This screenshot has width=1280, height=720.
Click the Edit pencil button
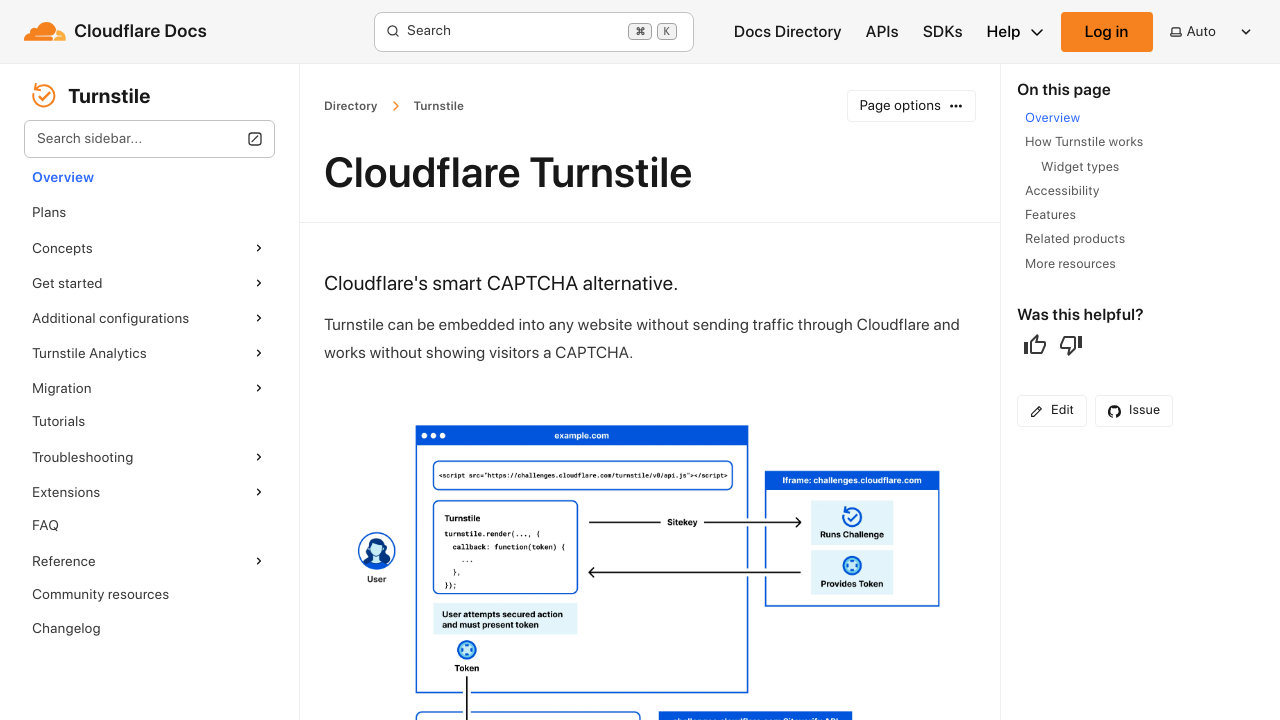point(1051,411)
